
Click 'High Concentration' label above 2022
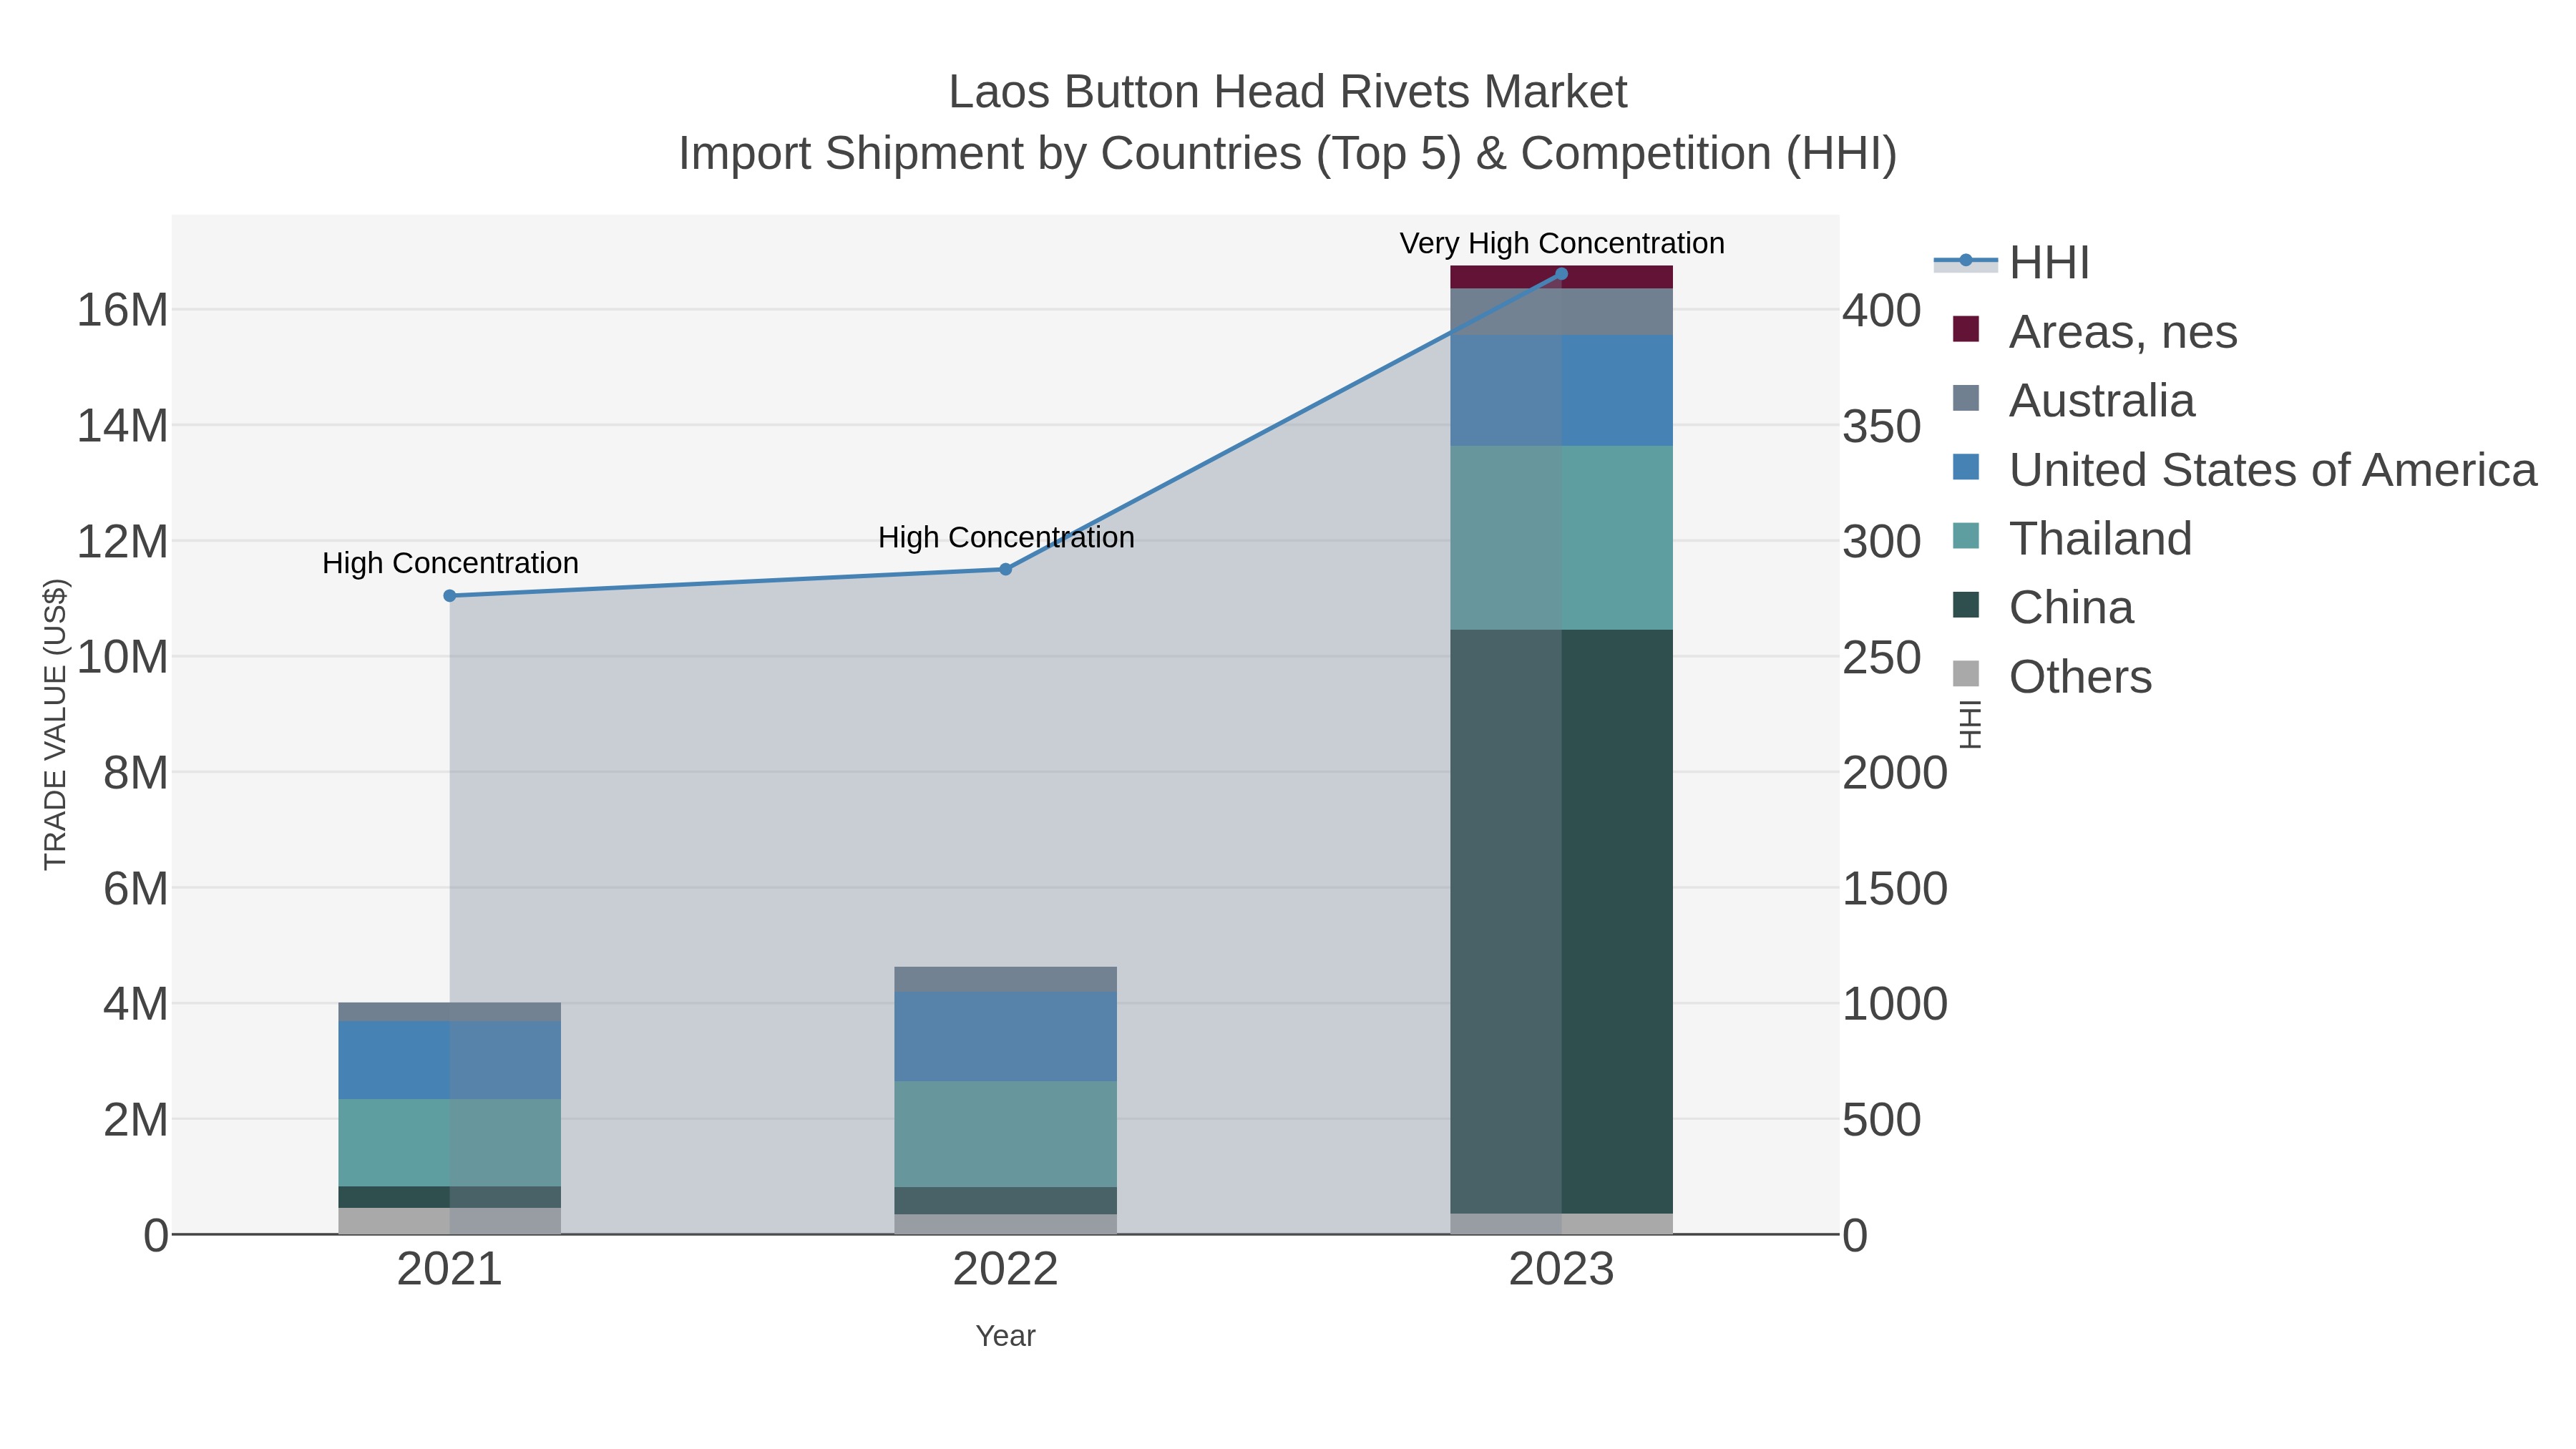[x=1006, y=537]
